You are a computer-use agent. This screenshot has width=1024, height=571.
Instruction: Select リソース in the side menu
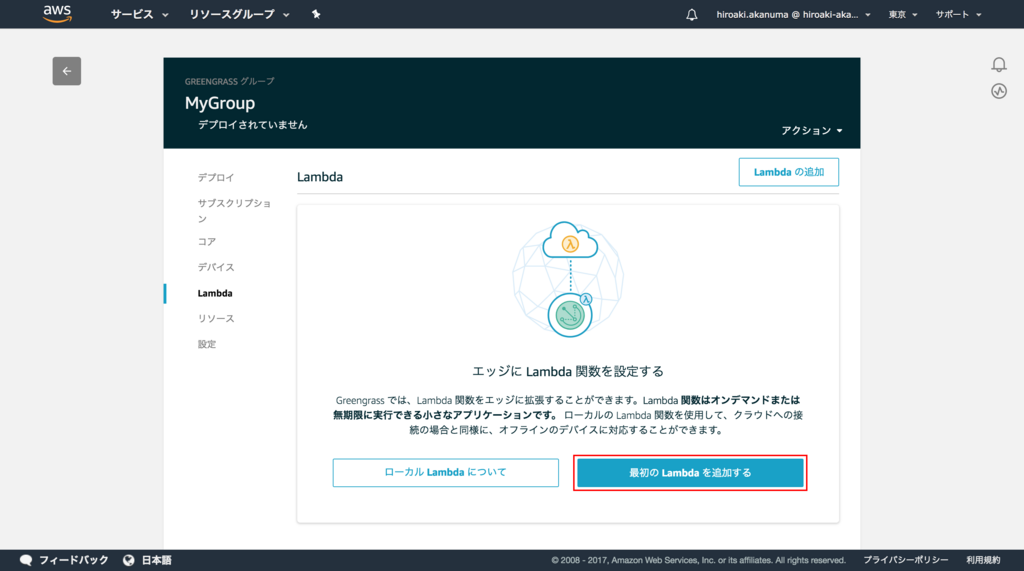pos(216,318)
